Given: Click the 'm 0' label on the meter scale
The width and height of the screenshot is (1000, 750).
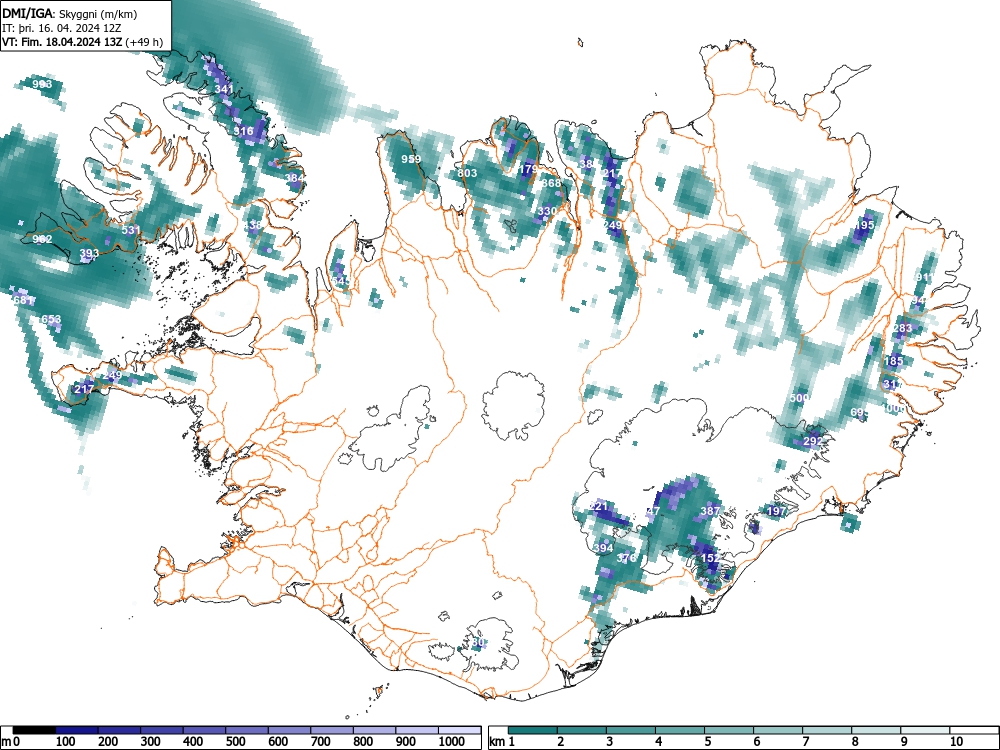Looking at the screenshot, I should click(11, 742).
